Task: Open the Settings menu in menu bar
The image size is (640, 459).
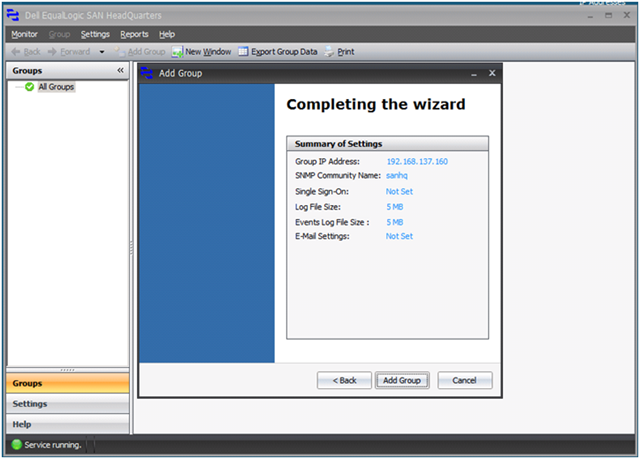Action: (95, 34)
